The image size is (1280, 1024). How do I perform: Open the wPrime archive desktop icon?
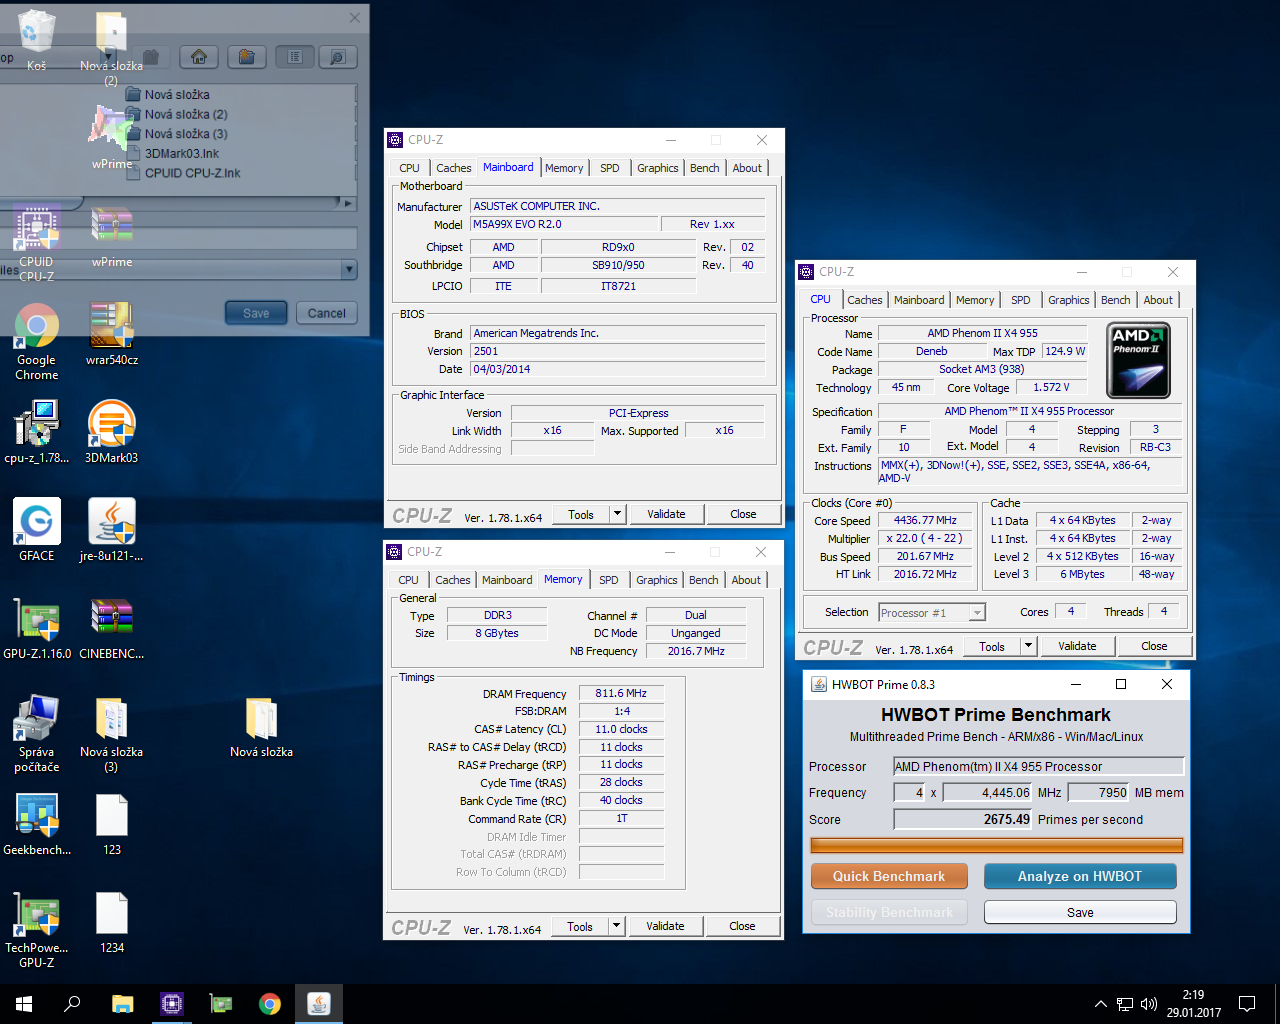[111, 236]
